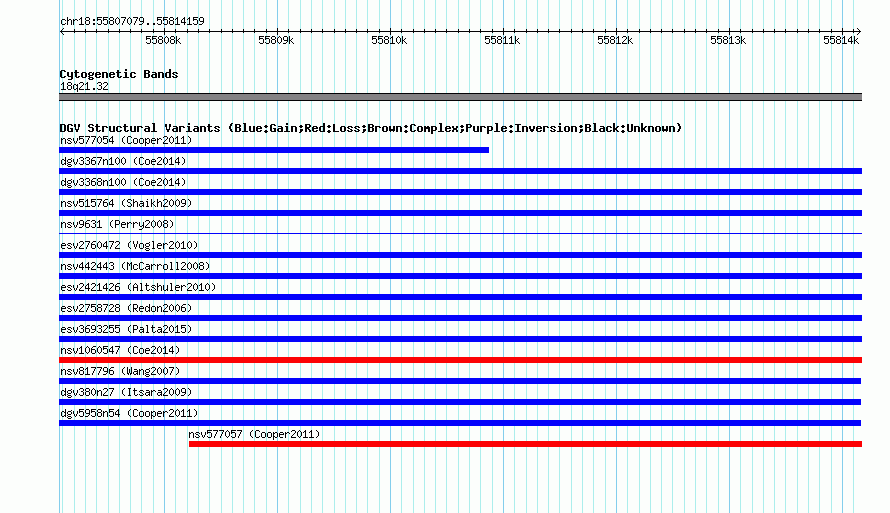Screen dimensions: 890x513
Task: Click the 55813k ruler label
Action: click(x=728, y=41)
